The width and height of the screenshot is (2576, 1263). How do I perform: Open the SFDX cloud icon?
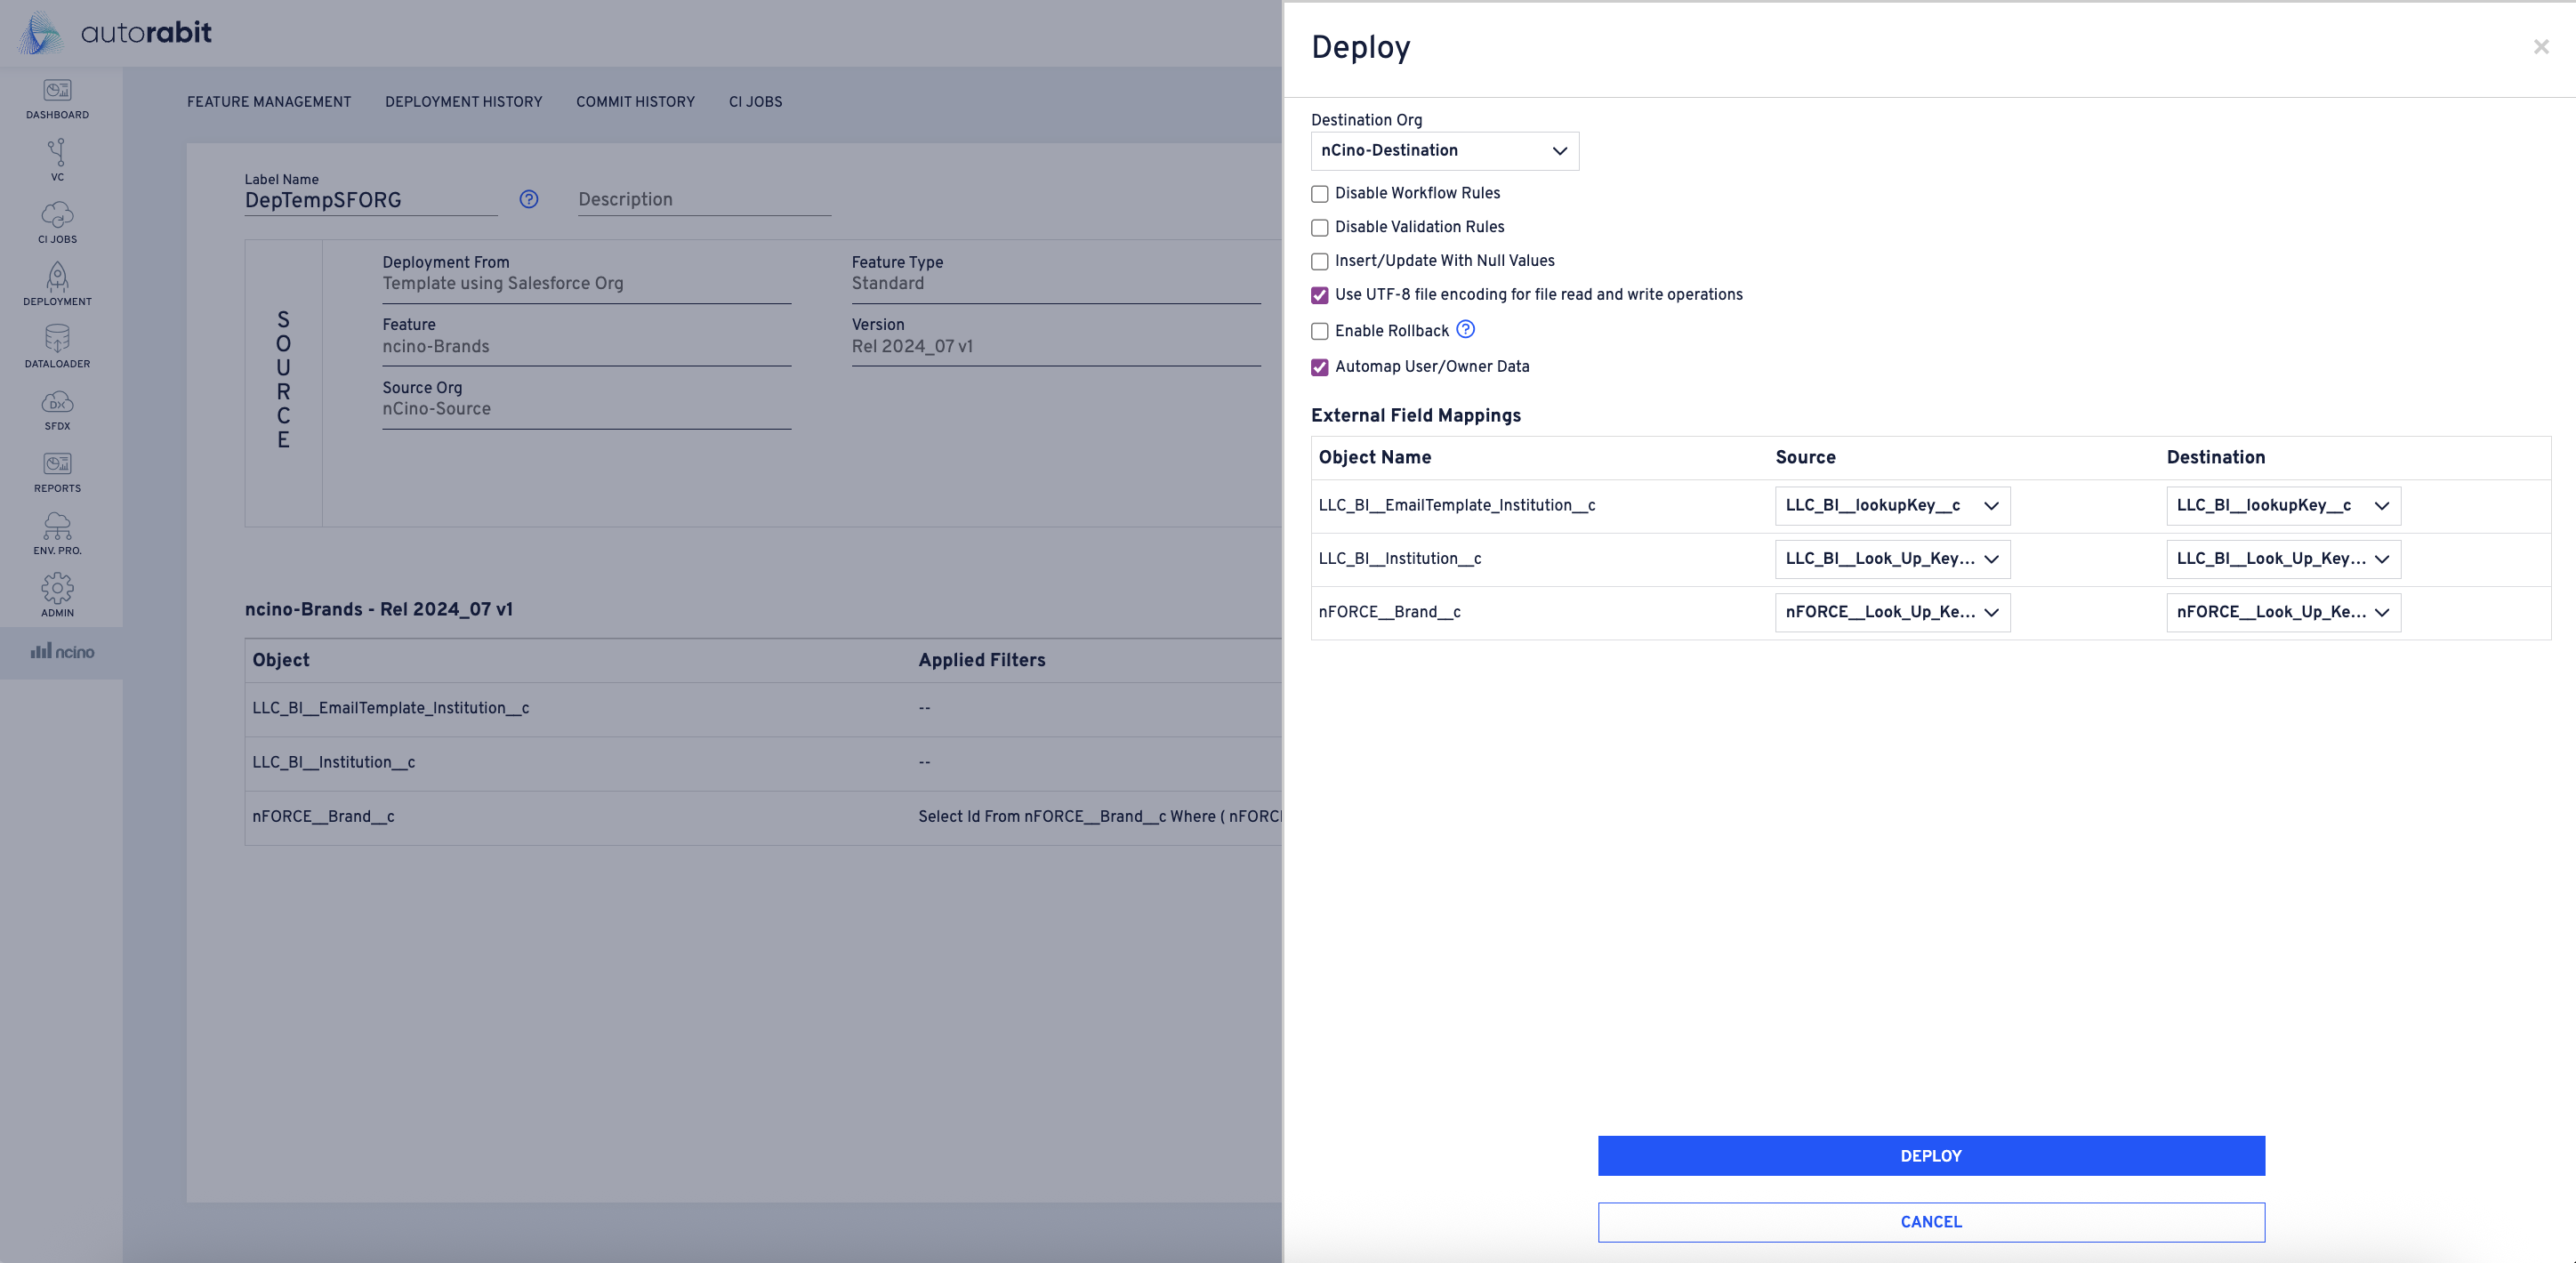coord(57,409)
